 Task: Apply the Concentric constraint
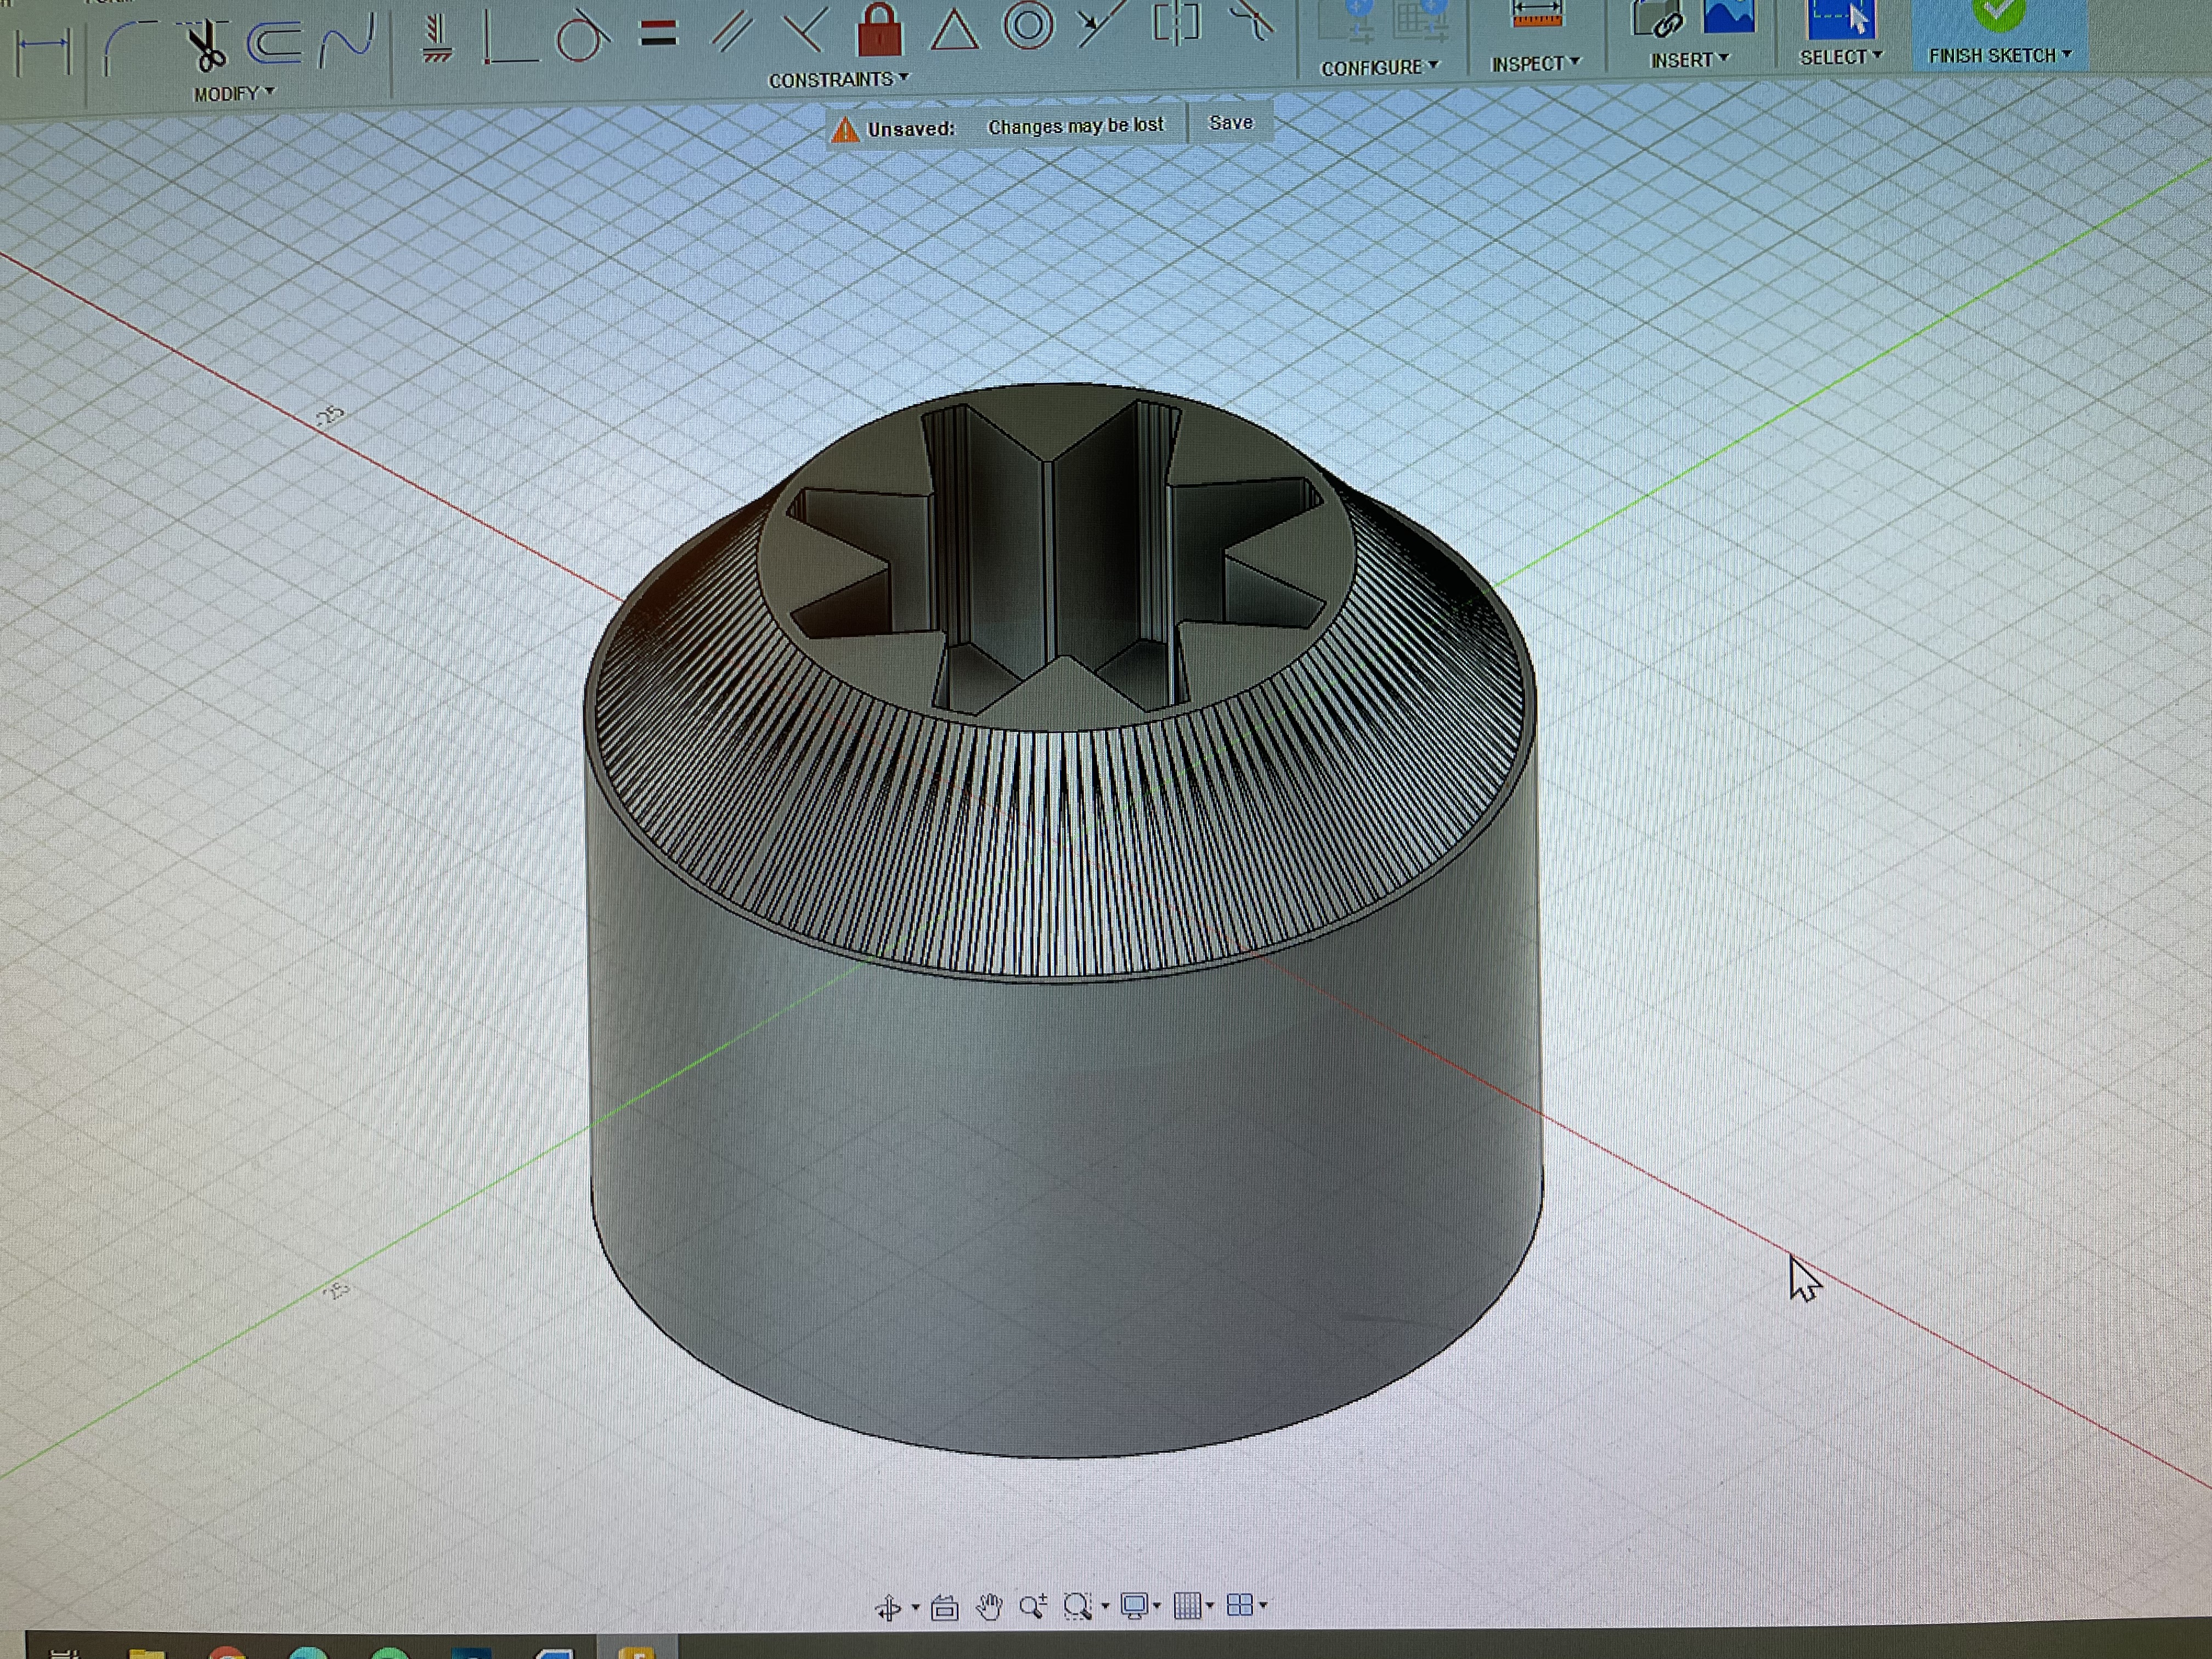(x=1029, y=26)
